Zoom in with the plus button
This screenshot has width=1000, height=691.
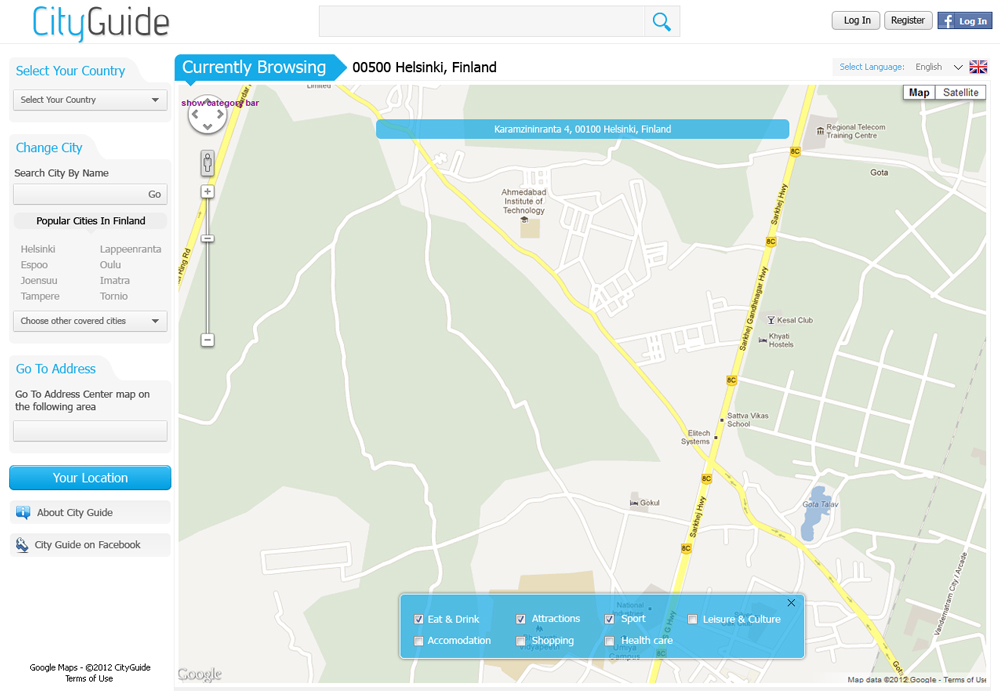coord(207,191)
